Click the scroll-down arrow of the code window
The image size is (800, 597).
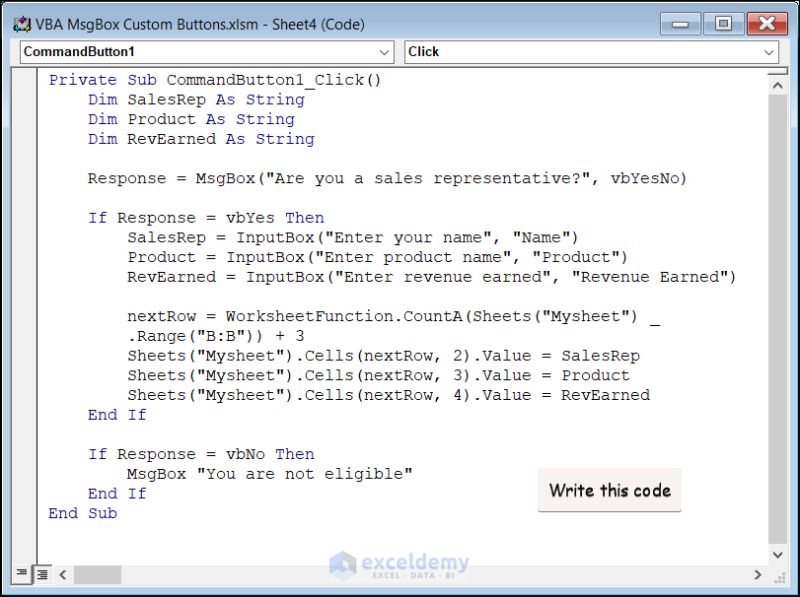(779, 554)
